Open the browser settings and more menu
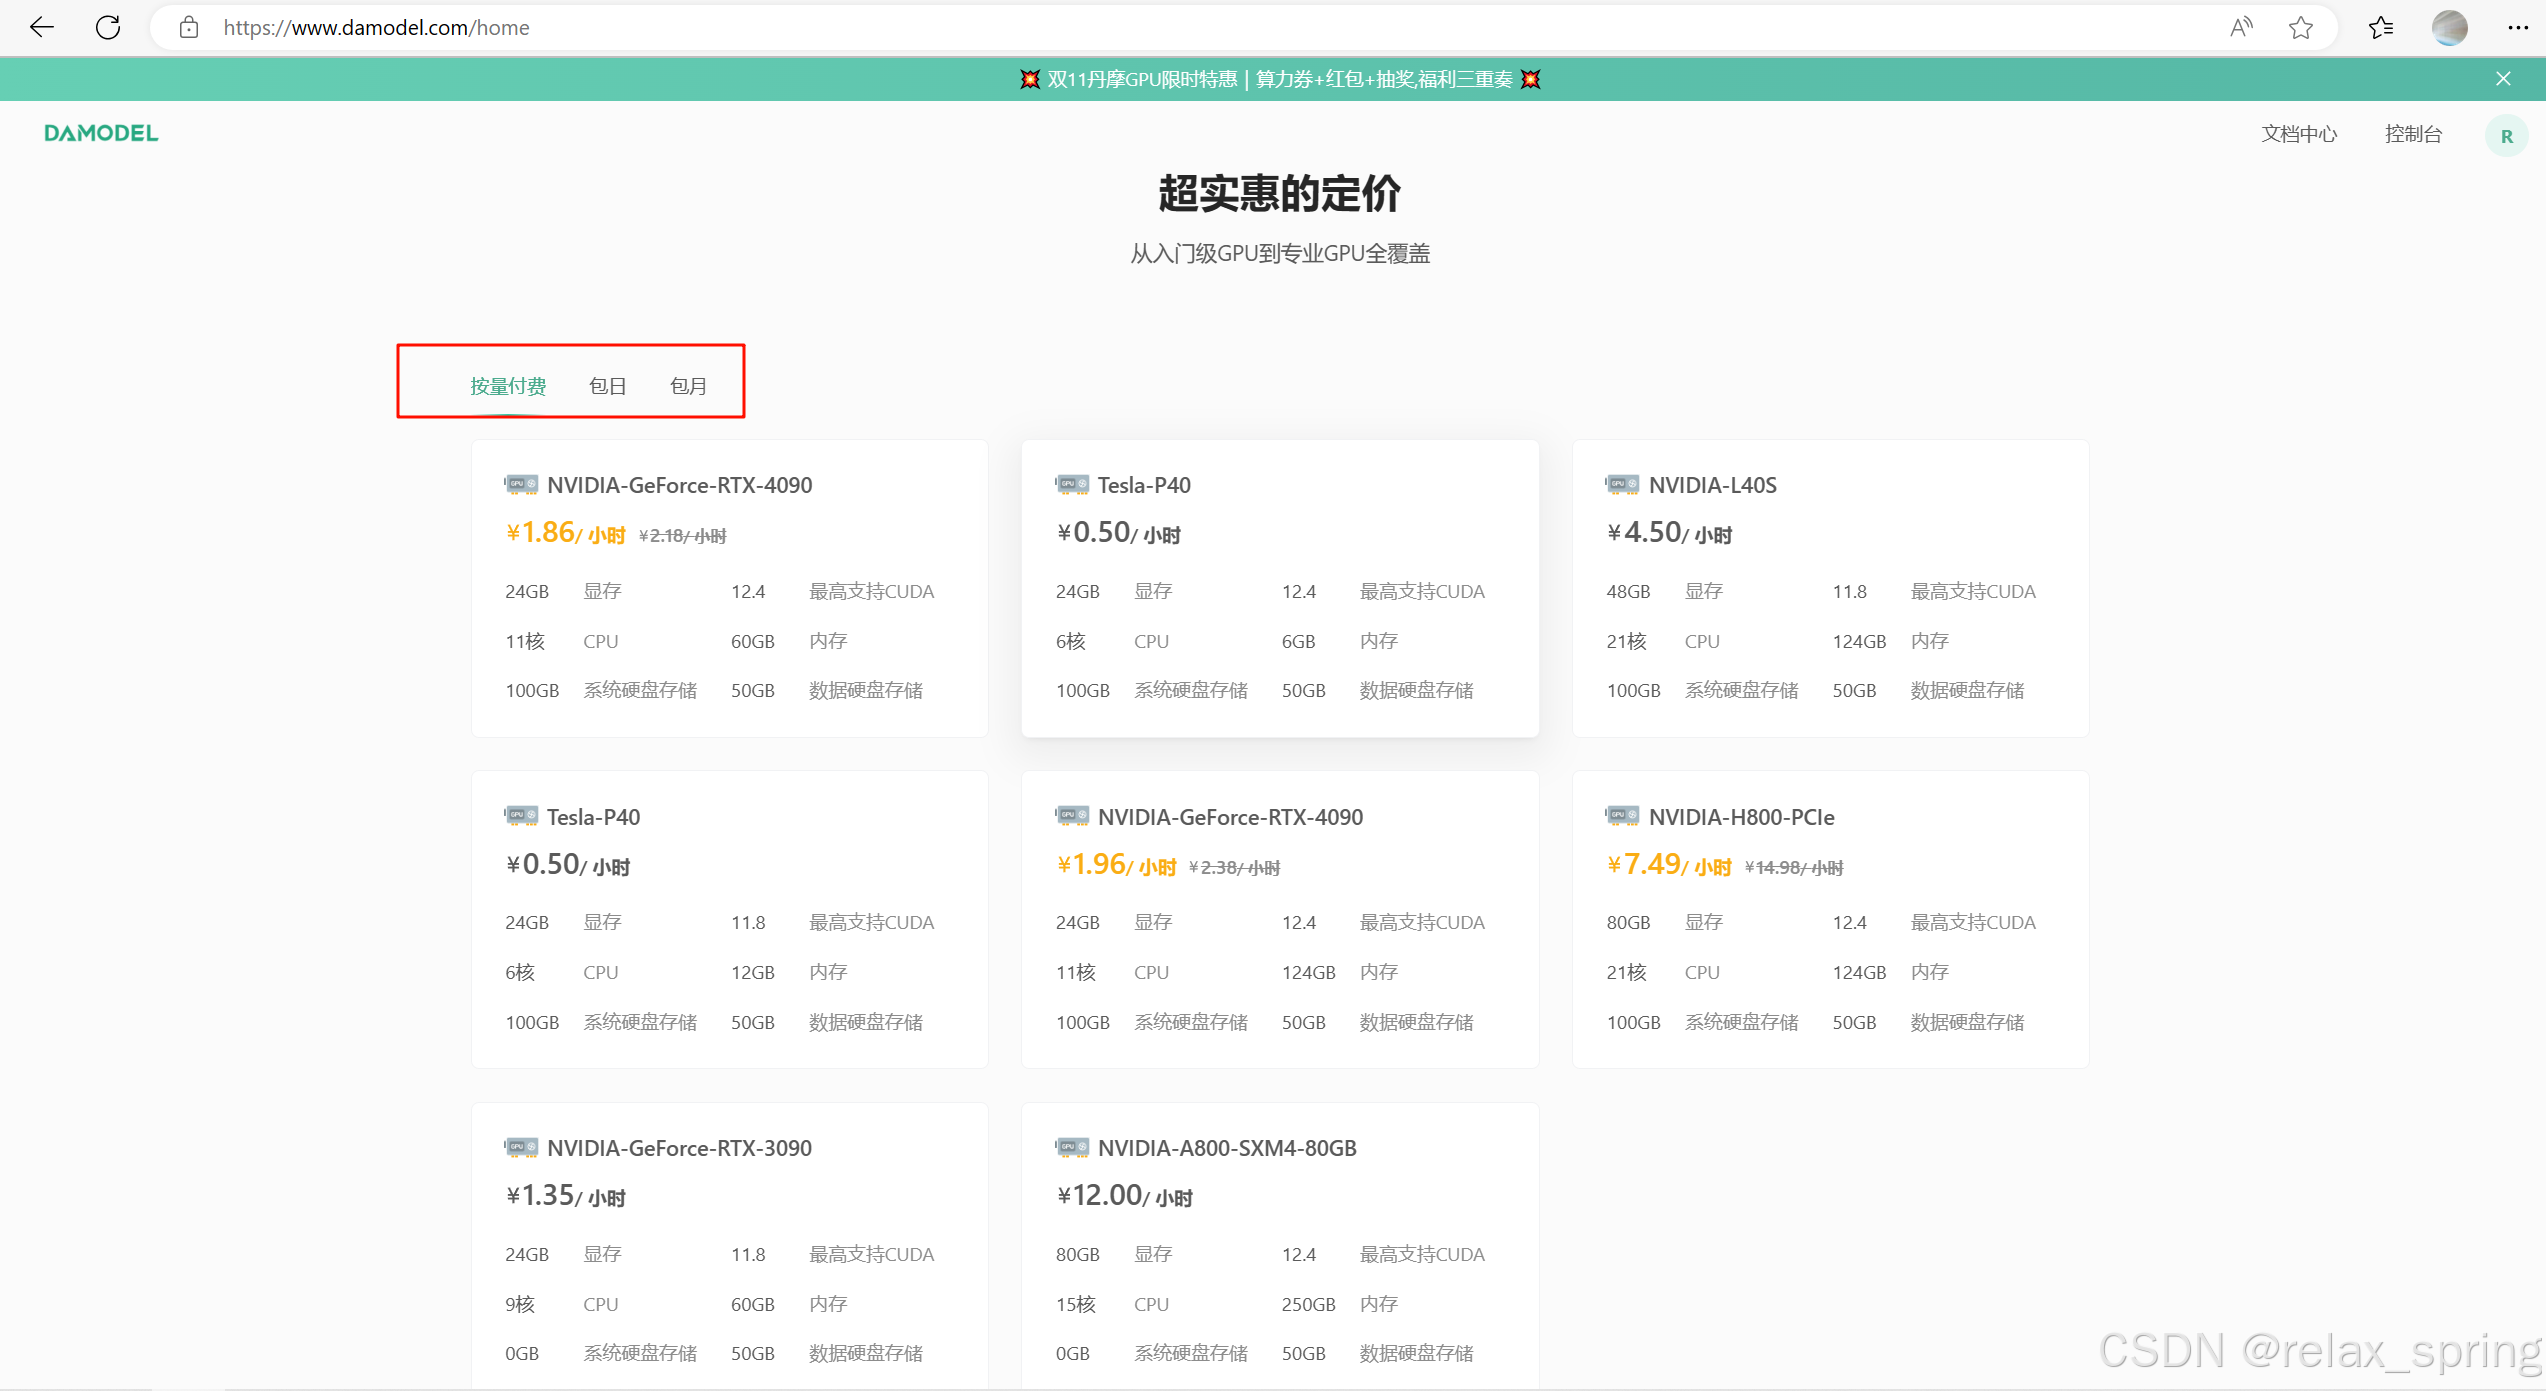The width and height of the screenshot is (2546, 1391). click(x=2518, y=27)
